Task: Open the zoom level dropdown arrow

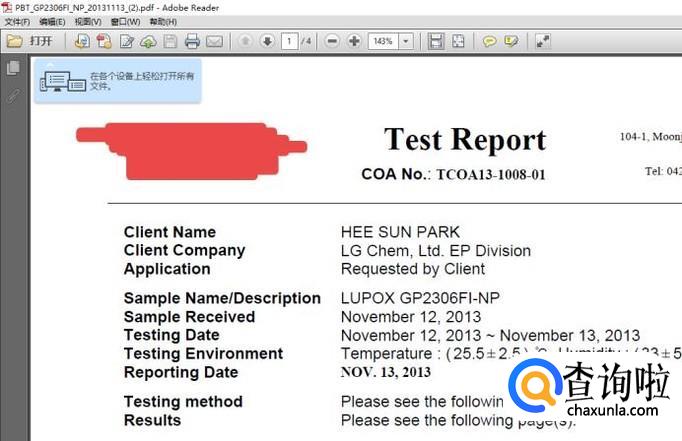Action: pyautogui.click(x=406, y=41)
